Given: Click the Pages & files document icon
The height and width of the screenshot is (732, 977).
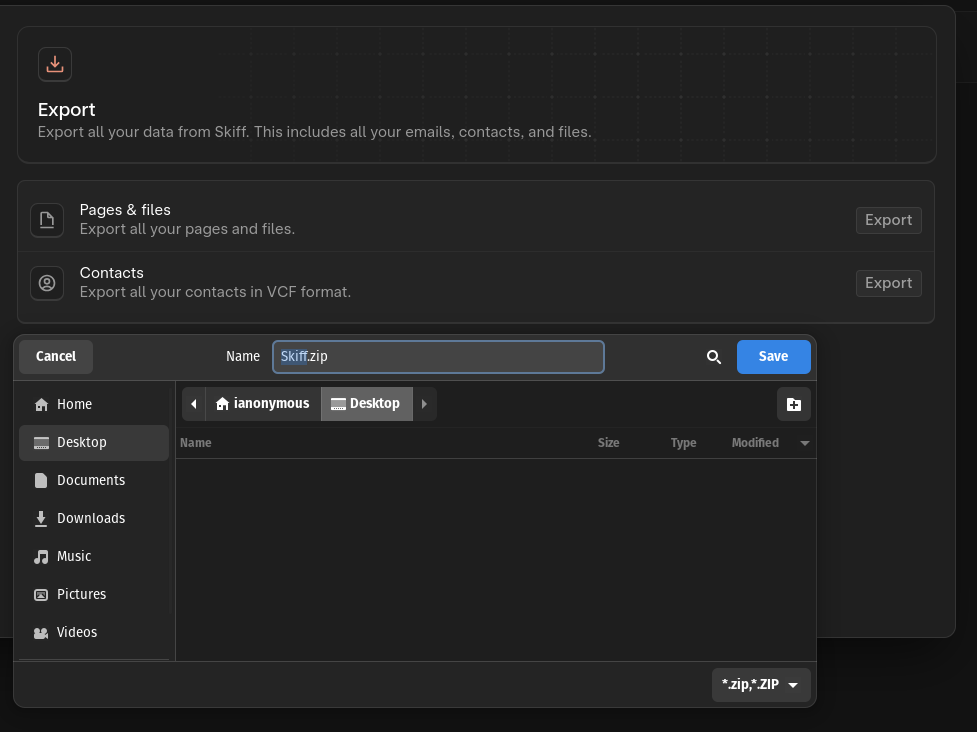Looking at the screenshot, I should [47, 220].
